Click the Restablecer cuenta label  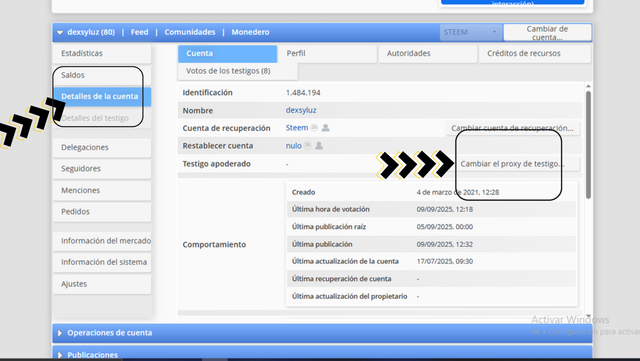click(x=218, y=146)
